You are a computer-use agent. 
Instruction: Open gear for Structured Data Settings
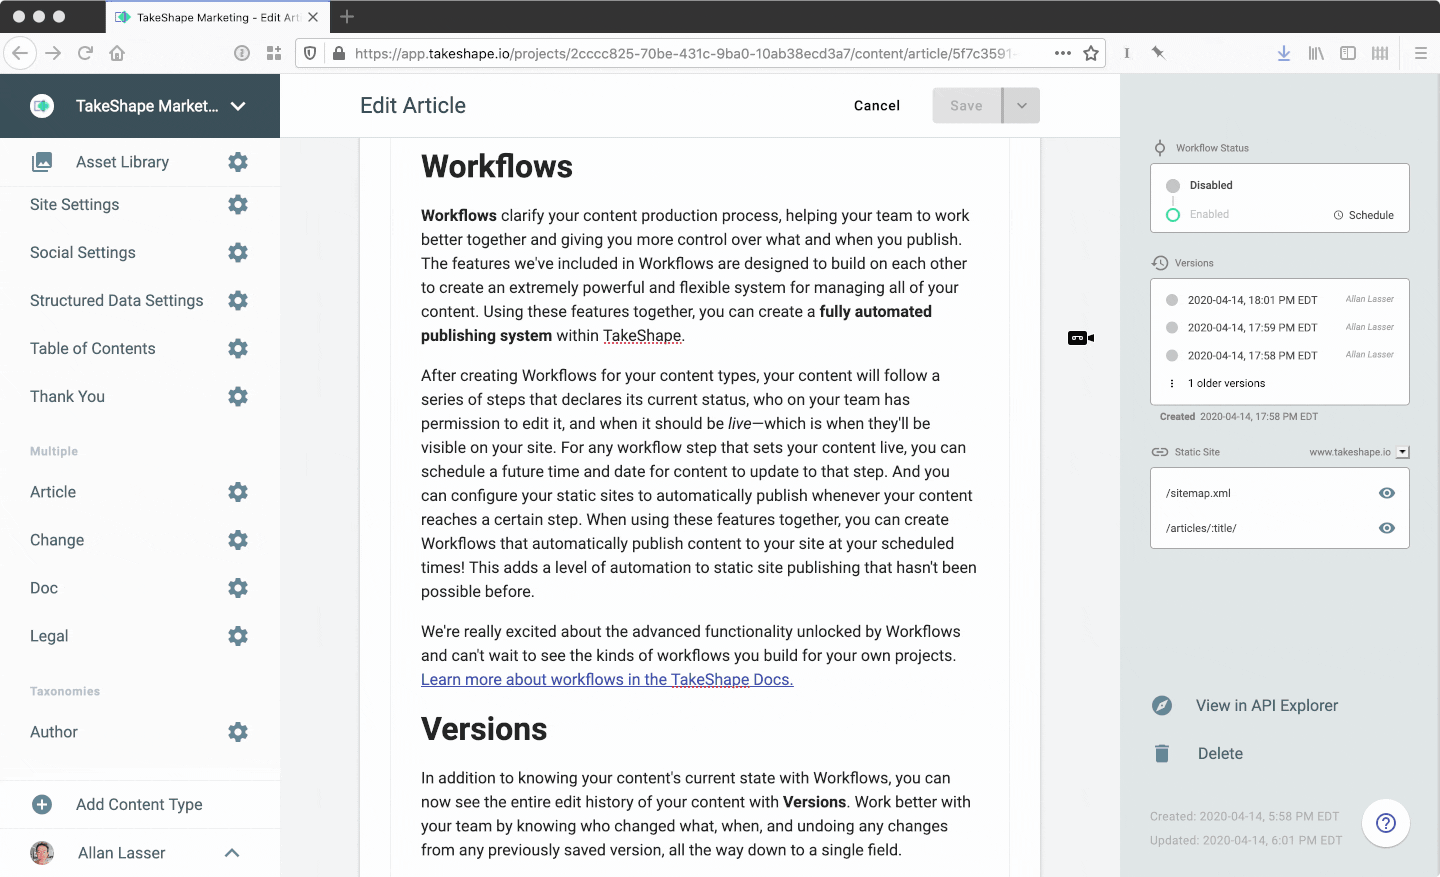pos(238,300)
